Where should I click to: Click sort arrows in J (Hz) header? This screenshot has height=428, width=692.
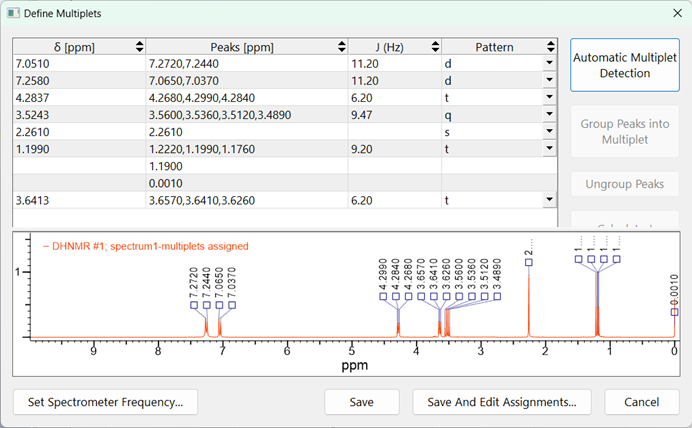[433, 47]
